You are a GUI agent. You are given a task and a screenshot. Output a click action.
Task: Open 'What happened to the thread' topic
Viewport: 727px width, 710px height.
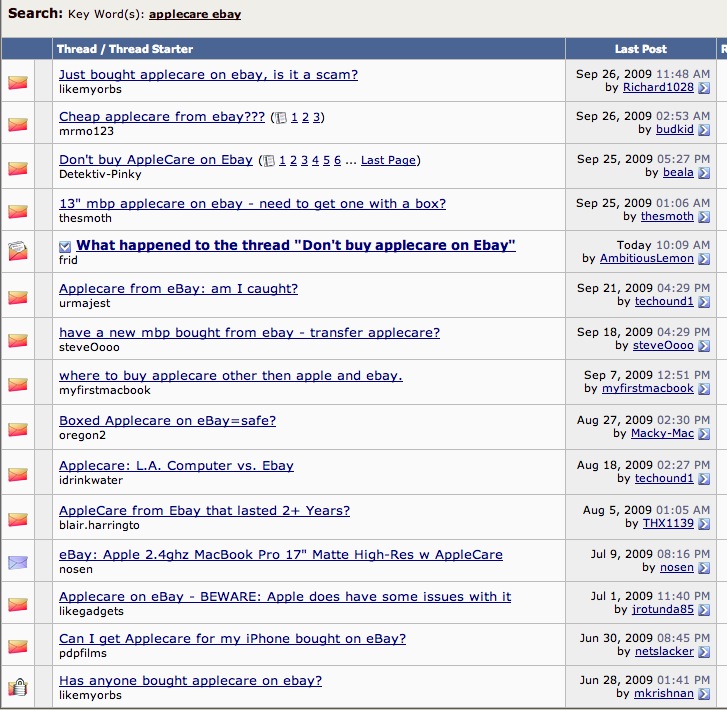point(296,245)
